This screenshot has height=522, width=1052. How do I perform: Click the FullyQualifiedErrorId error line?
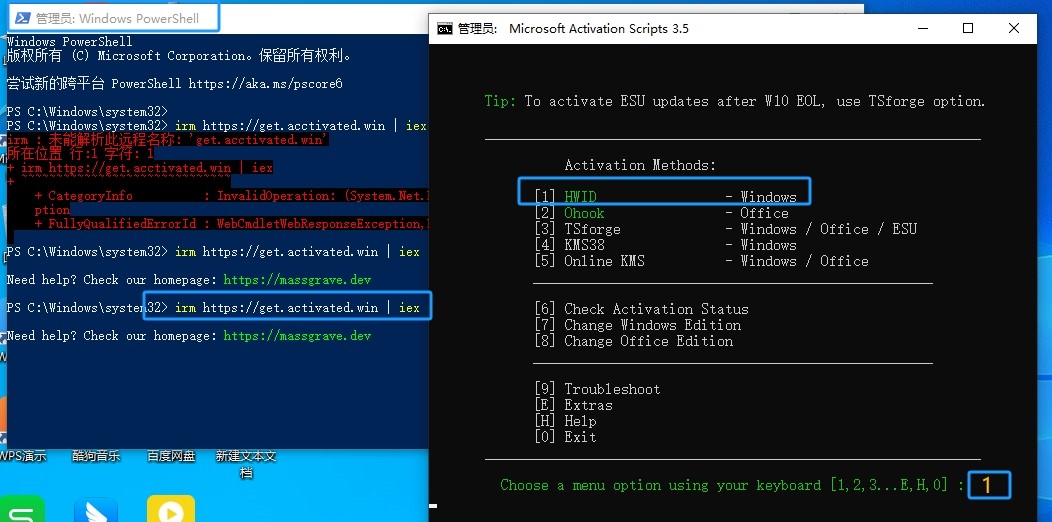[x=231, y=223]
